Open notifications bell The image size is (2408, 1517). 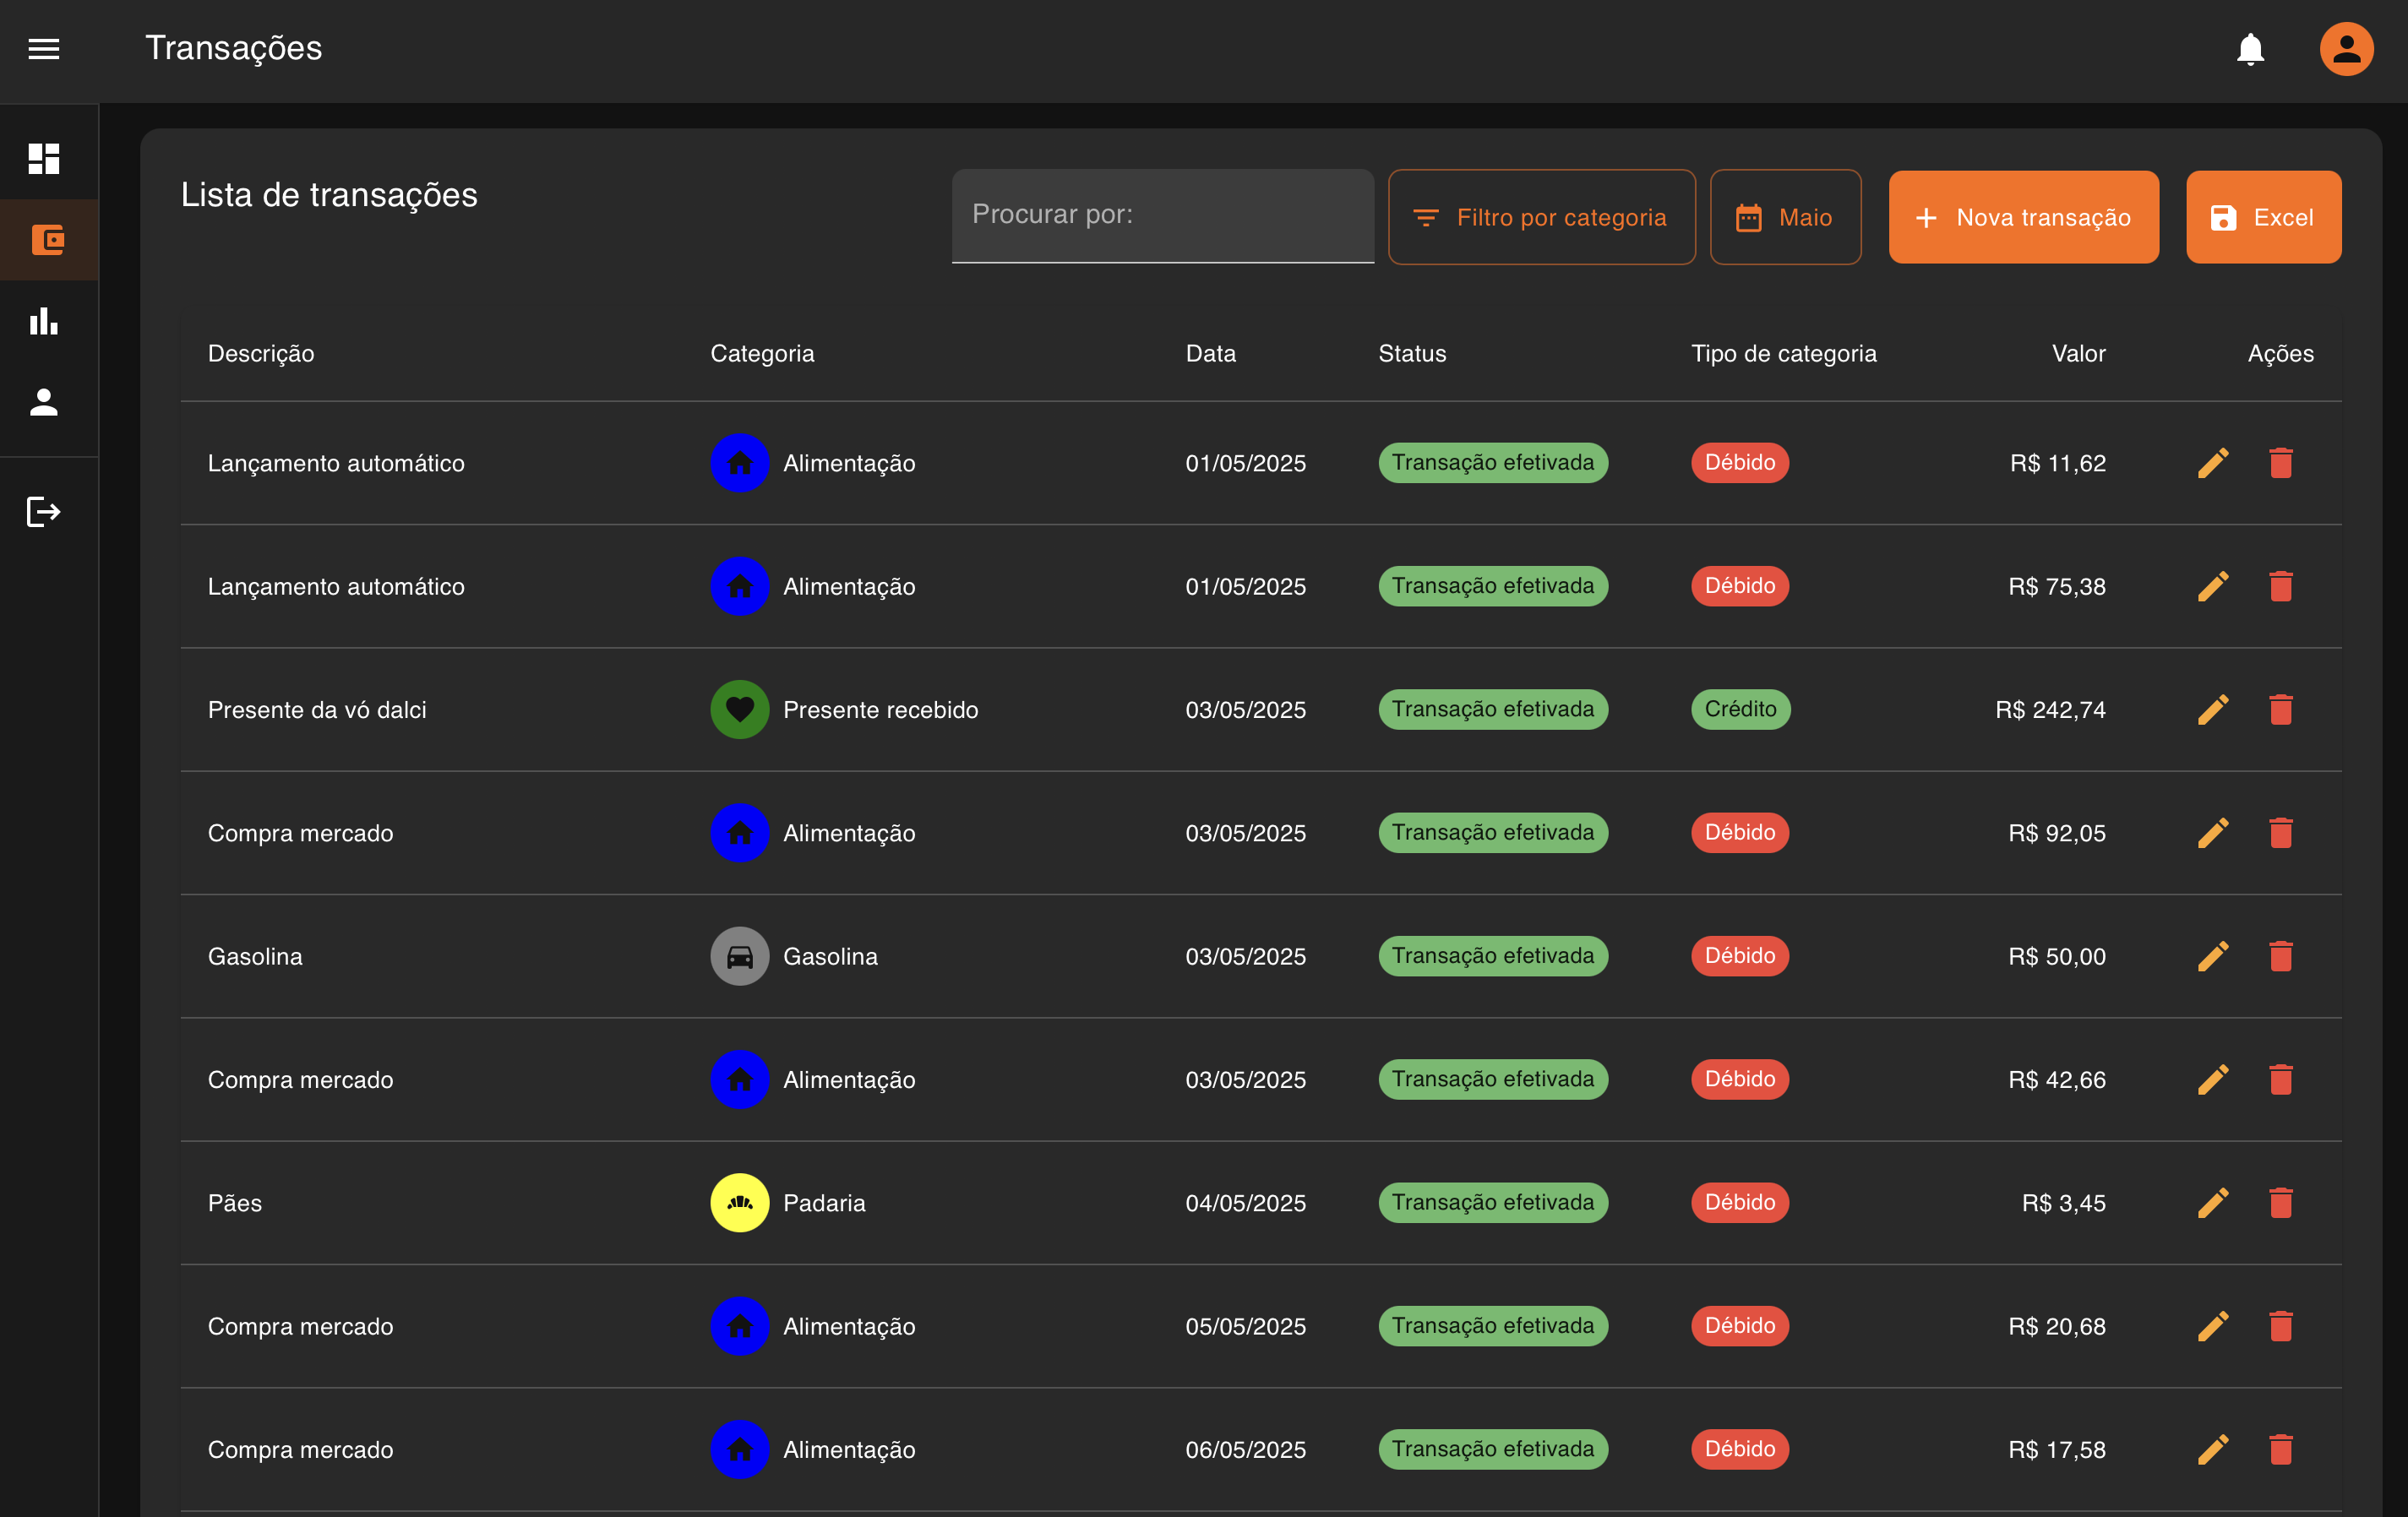coord(2250,48)
